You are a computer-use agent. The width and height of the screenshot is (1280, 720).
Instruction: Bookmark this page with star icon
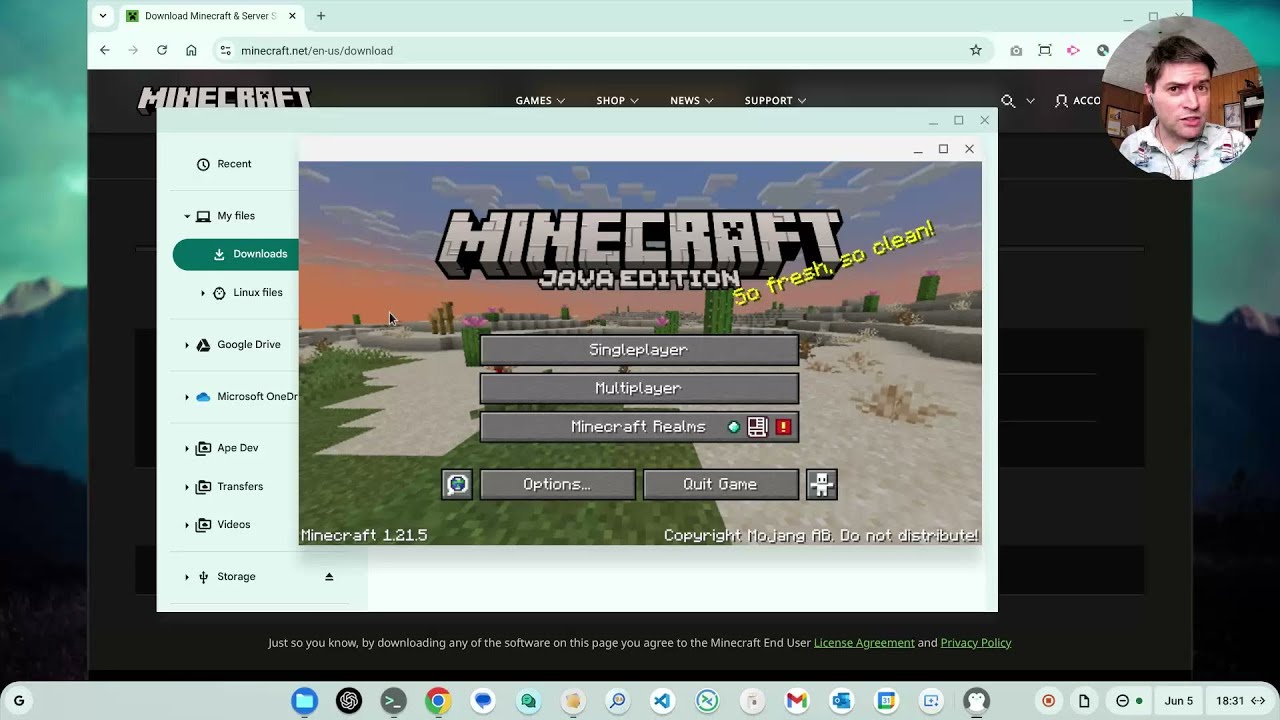[x=976, y=50]
